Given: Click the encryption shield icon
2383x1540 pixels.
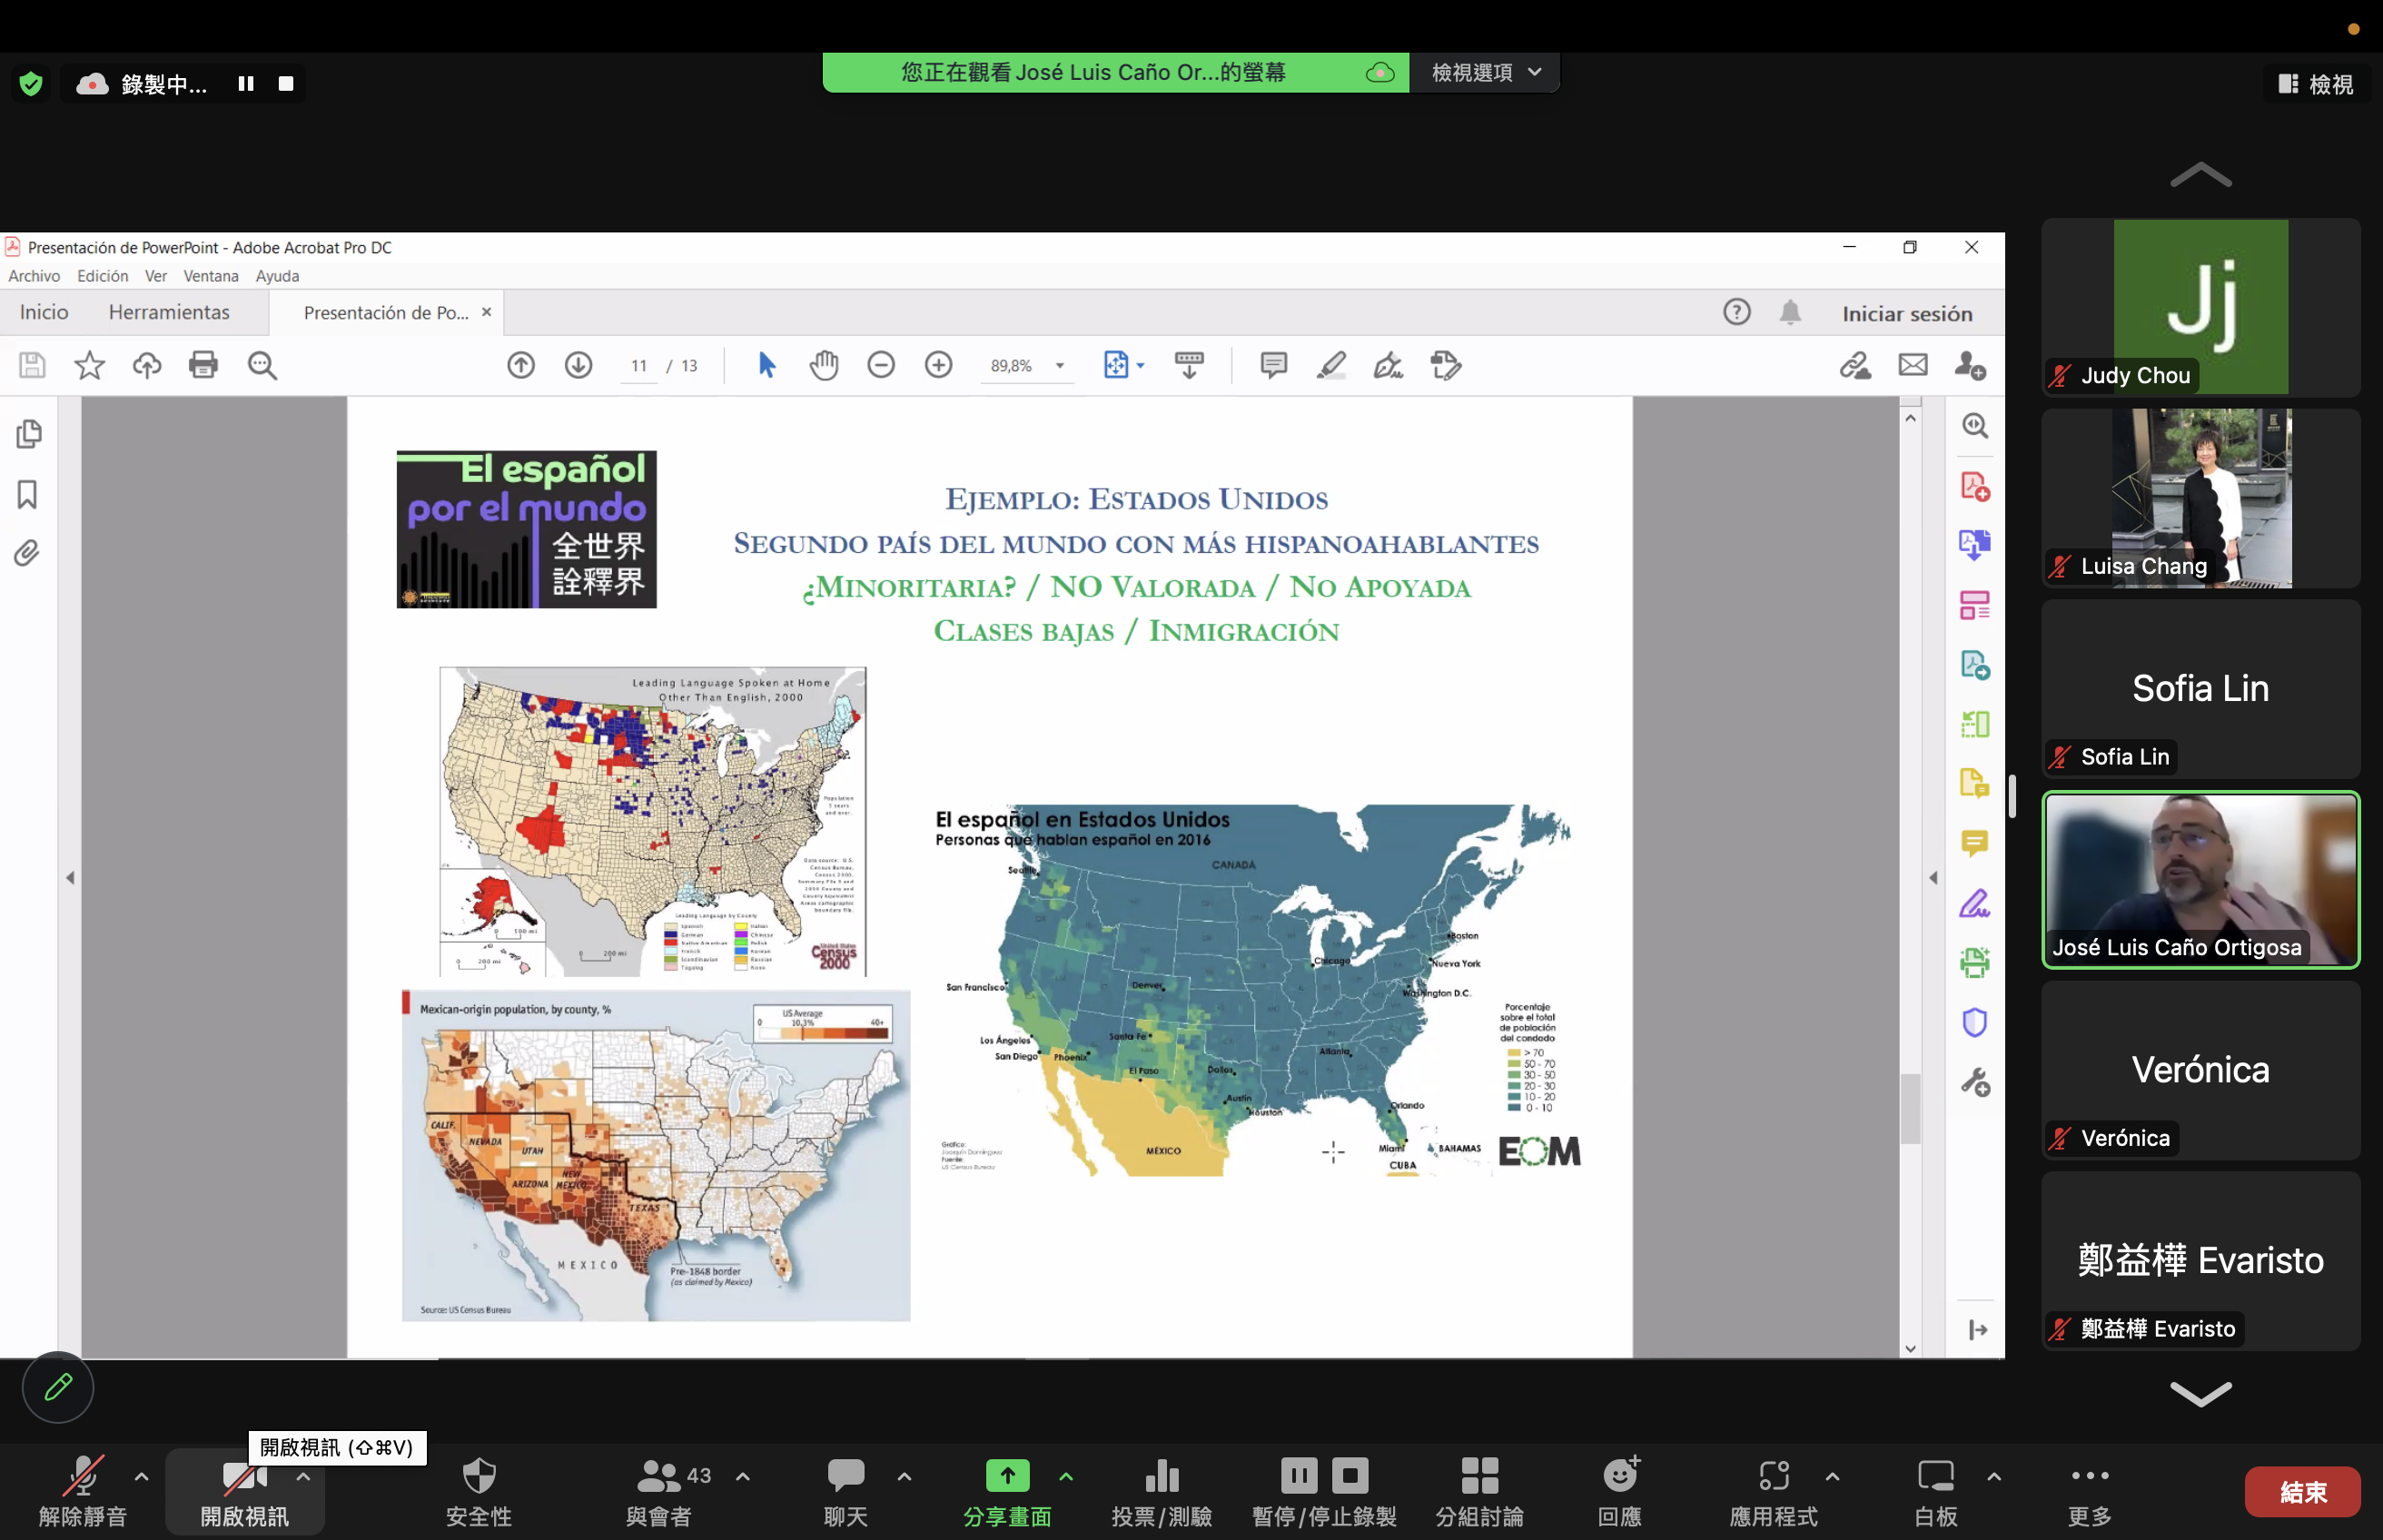Looking at the screenshot, I should [31, 84].
